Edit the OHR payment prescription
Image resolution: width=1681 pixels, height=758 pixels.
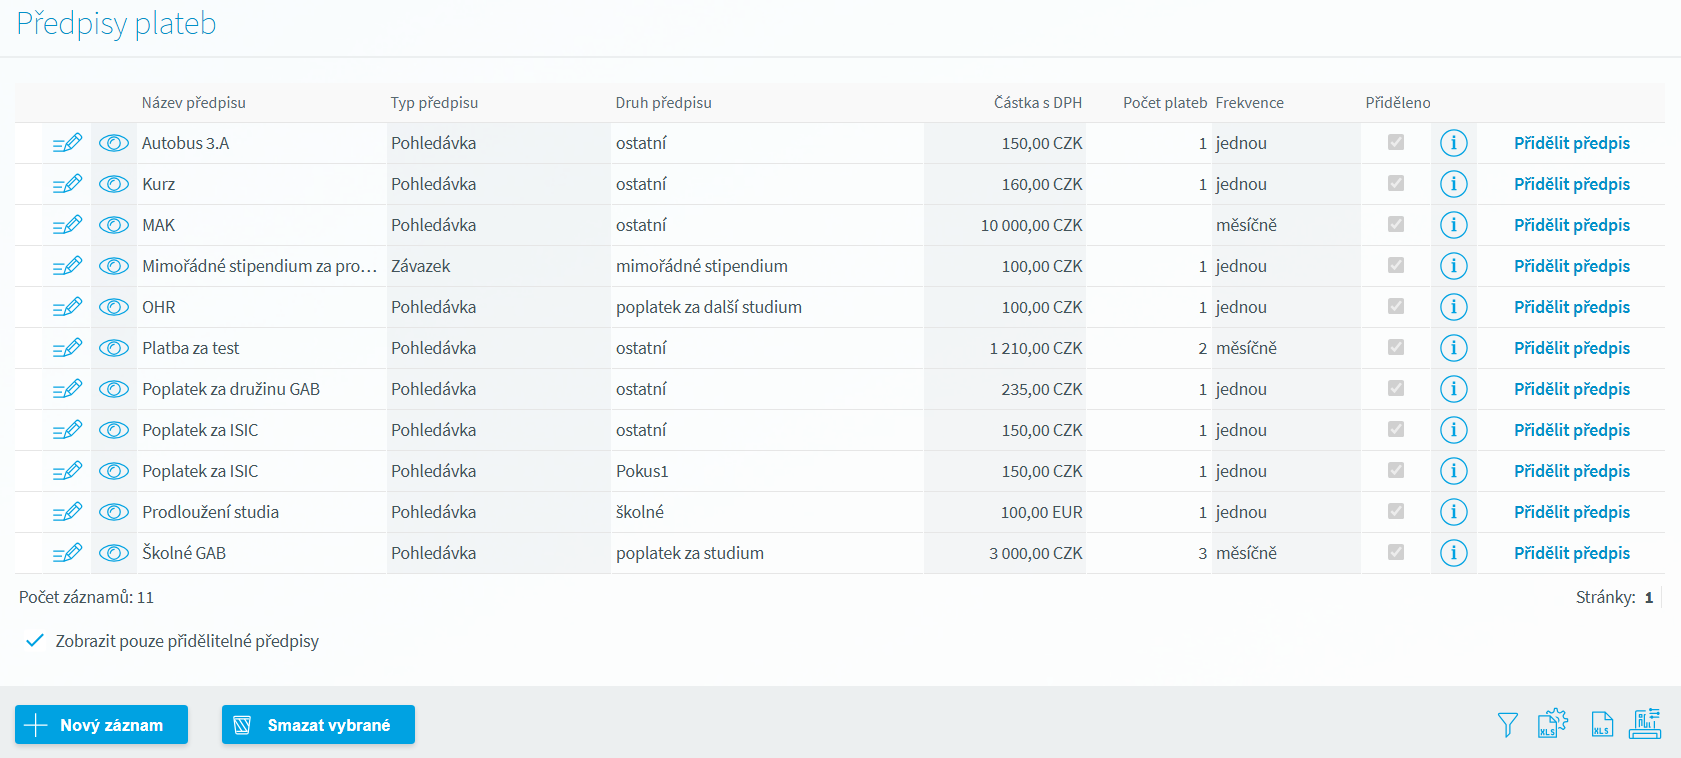click(x=67, y=307)
